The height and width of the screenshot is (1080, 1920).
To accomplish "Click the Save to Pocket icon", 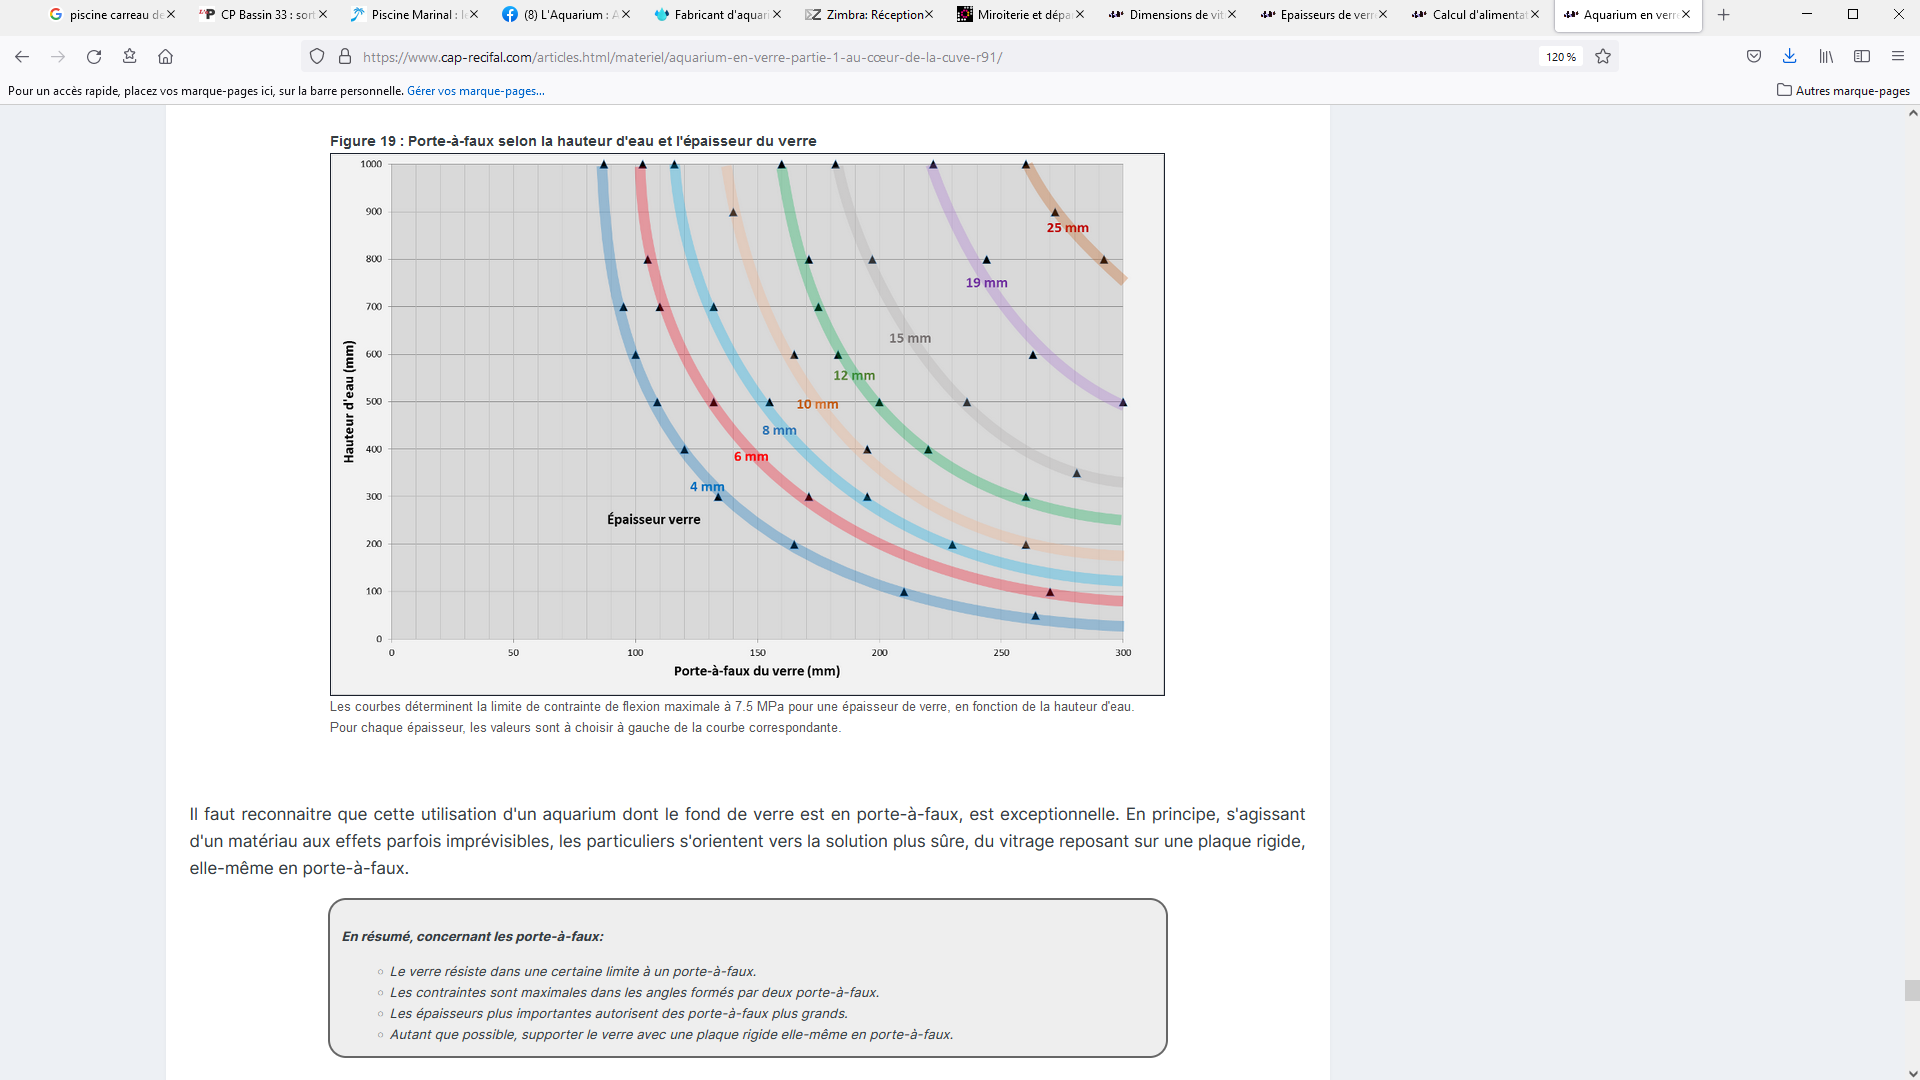I will (1754, 57).
